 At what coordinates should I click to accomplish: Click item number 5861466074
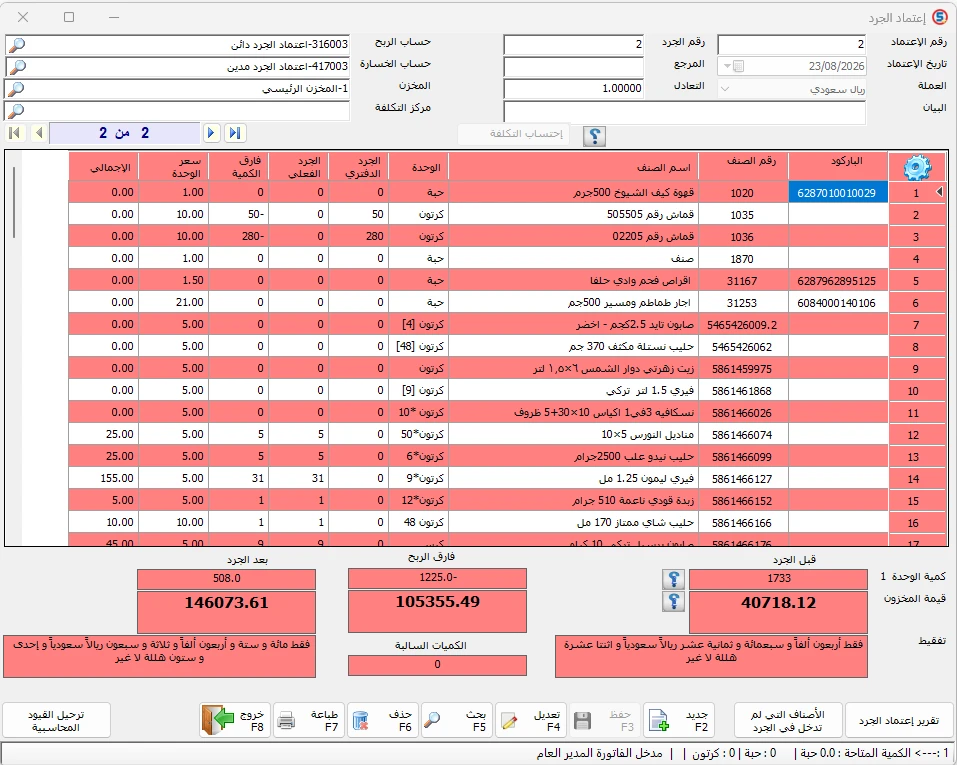pyautogui.click(x=742, y=435)
